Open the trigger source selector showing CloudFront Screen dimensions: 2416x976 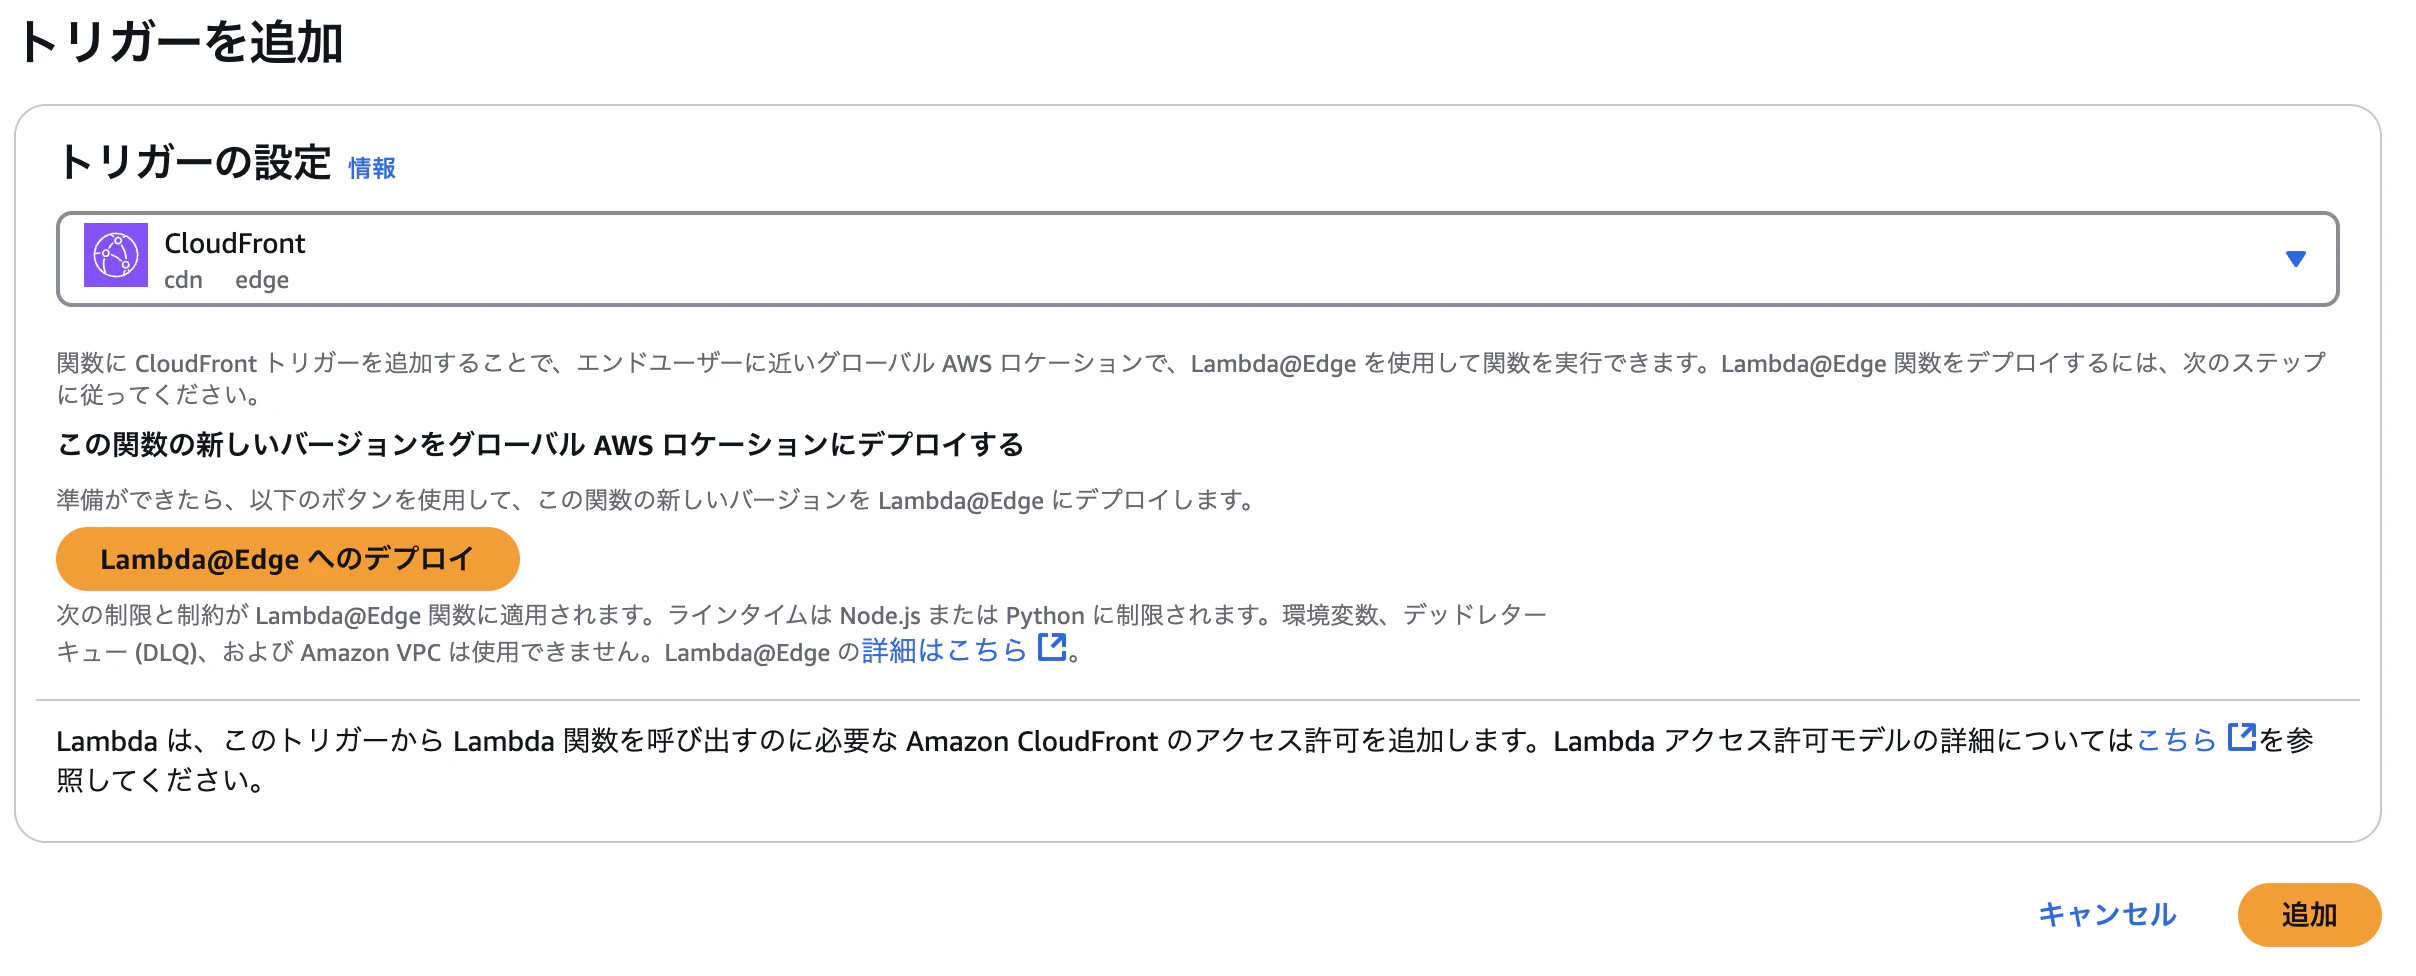click(1200, 258)
